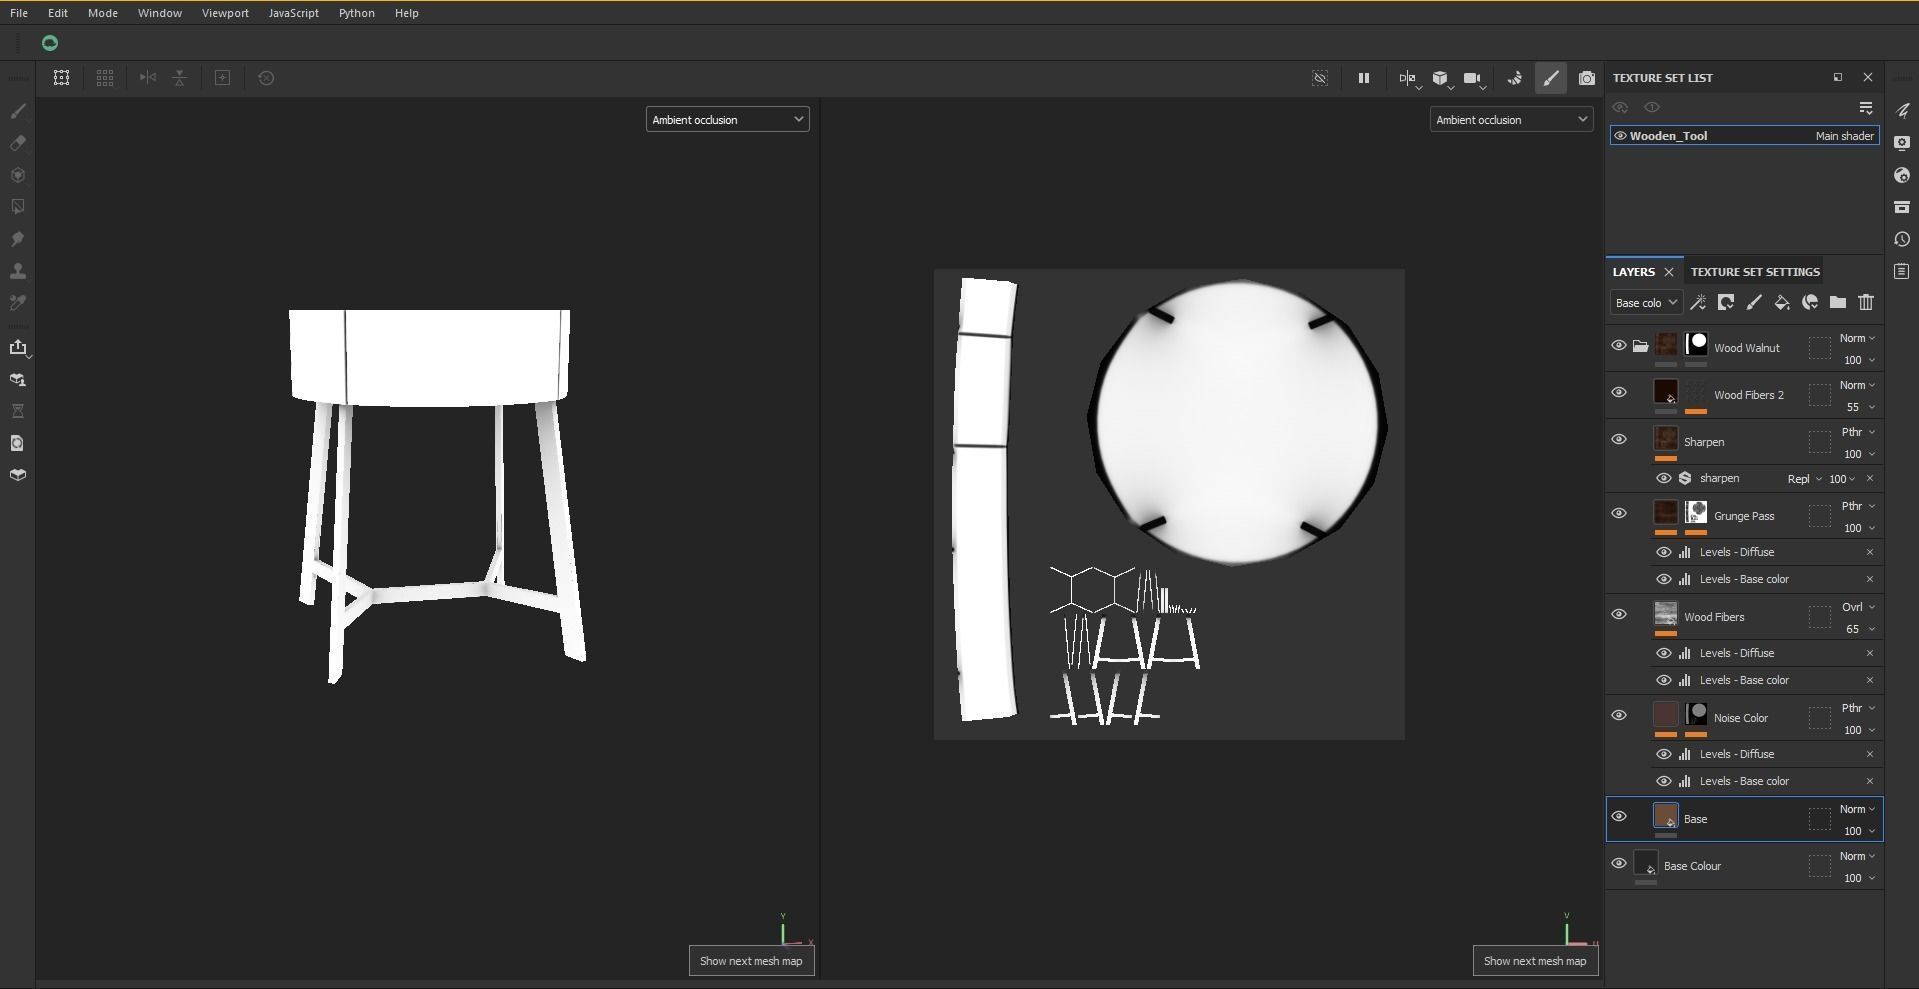Open right viewport Ambient occlusion dropdown
This screenshot has width=1919, height=989.
[x=1511, y=119]
